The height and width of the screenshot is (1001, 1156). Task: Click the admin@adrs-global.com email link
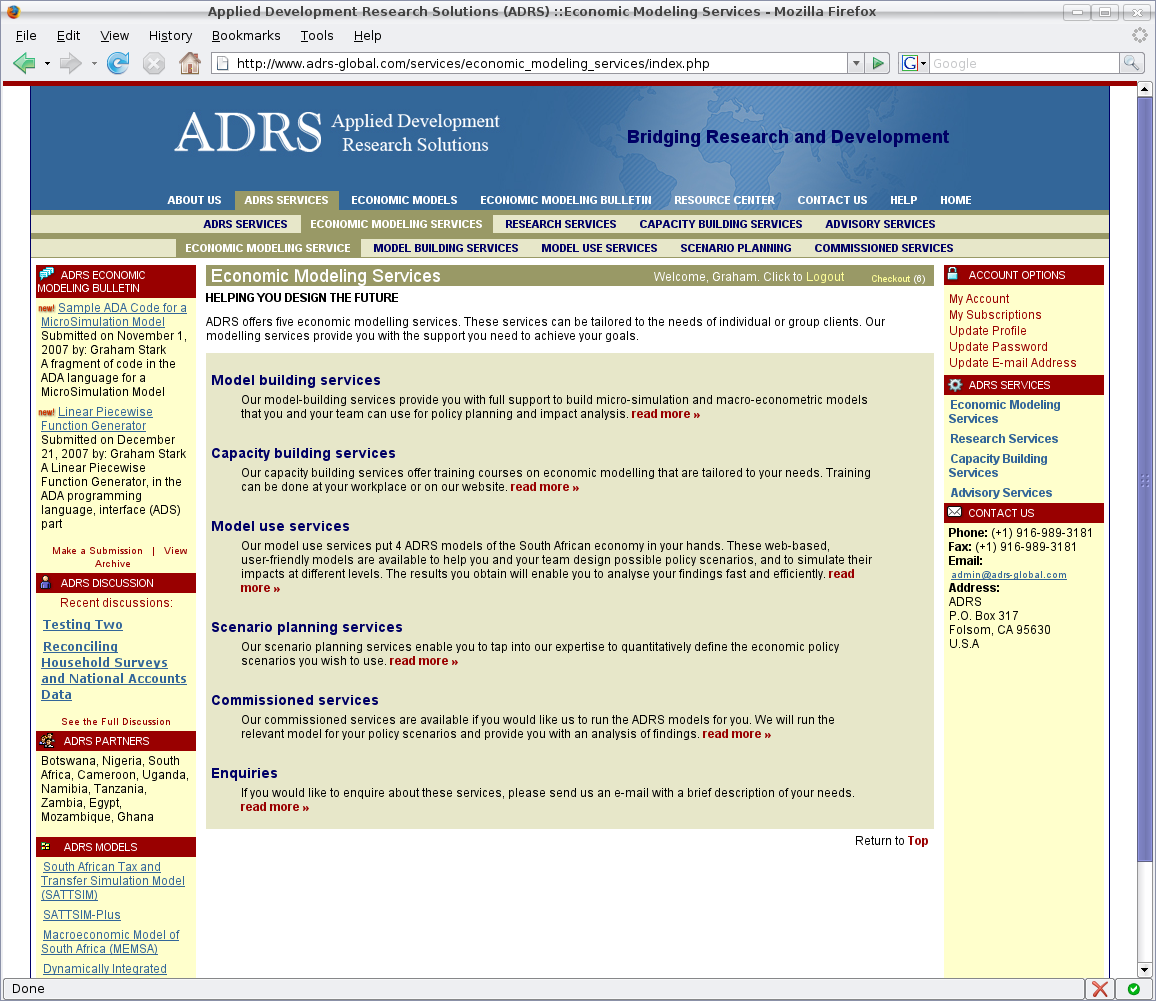coord(1008,575)
